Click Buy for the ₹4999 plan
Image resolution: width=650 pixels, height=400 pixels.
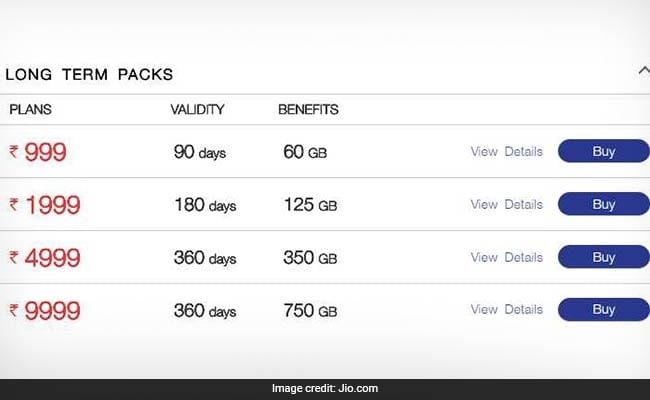click(x=603, y=257)
